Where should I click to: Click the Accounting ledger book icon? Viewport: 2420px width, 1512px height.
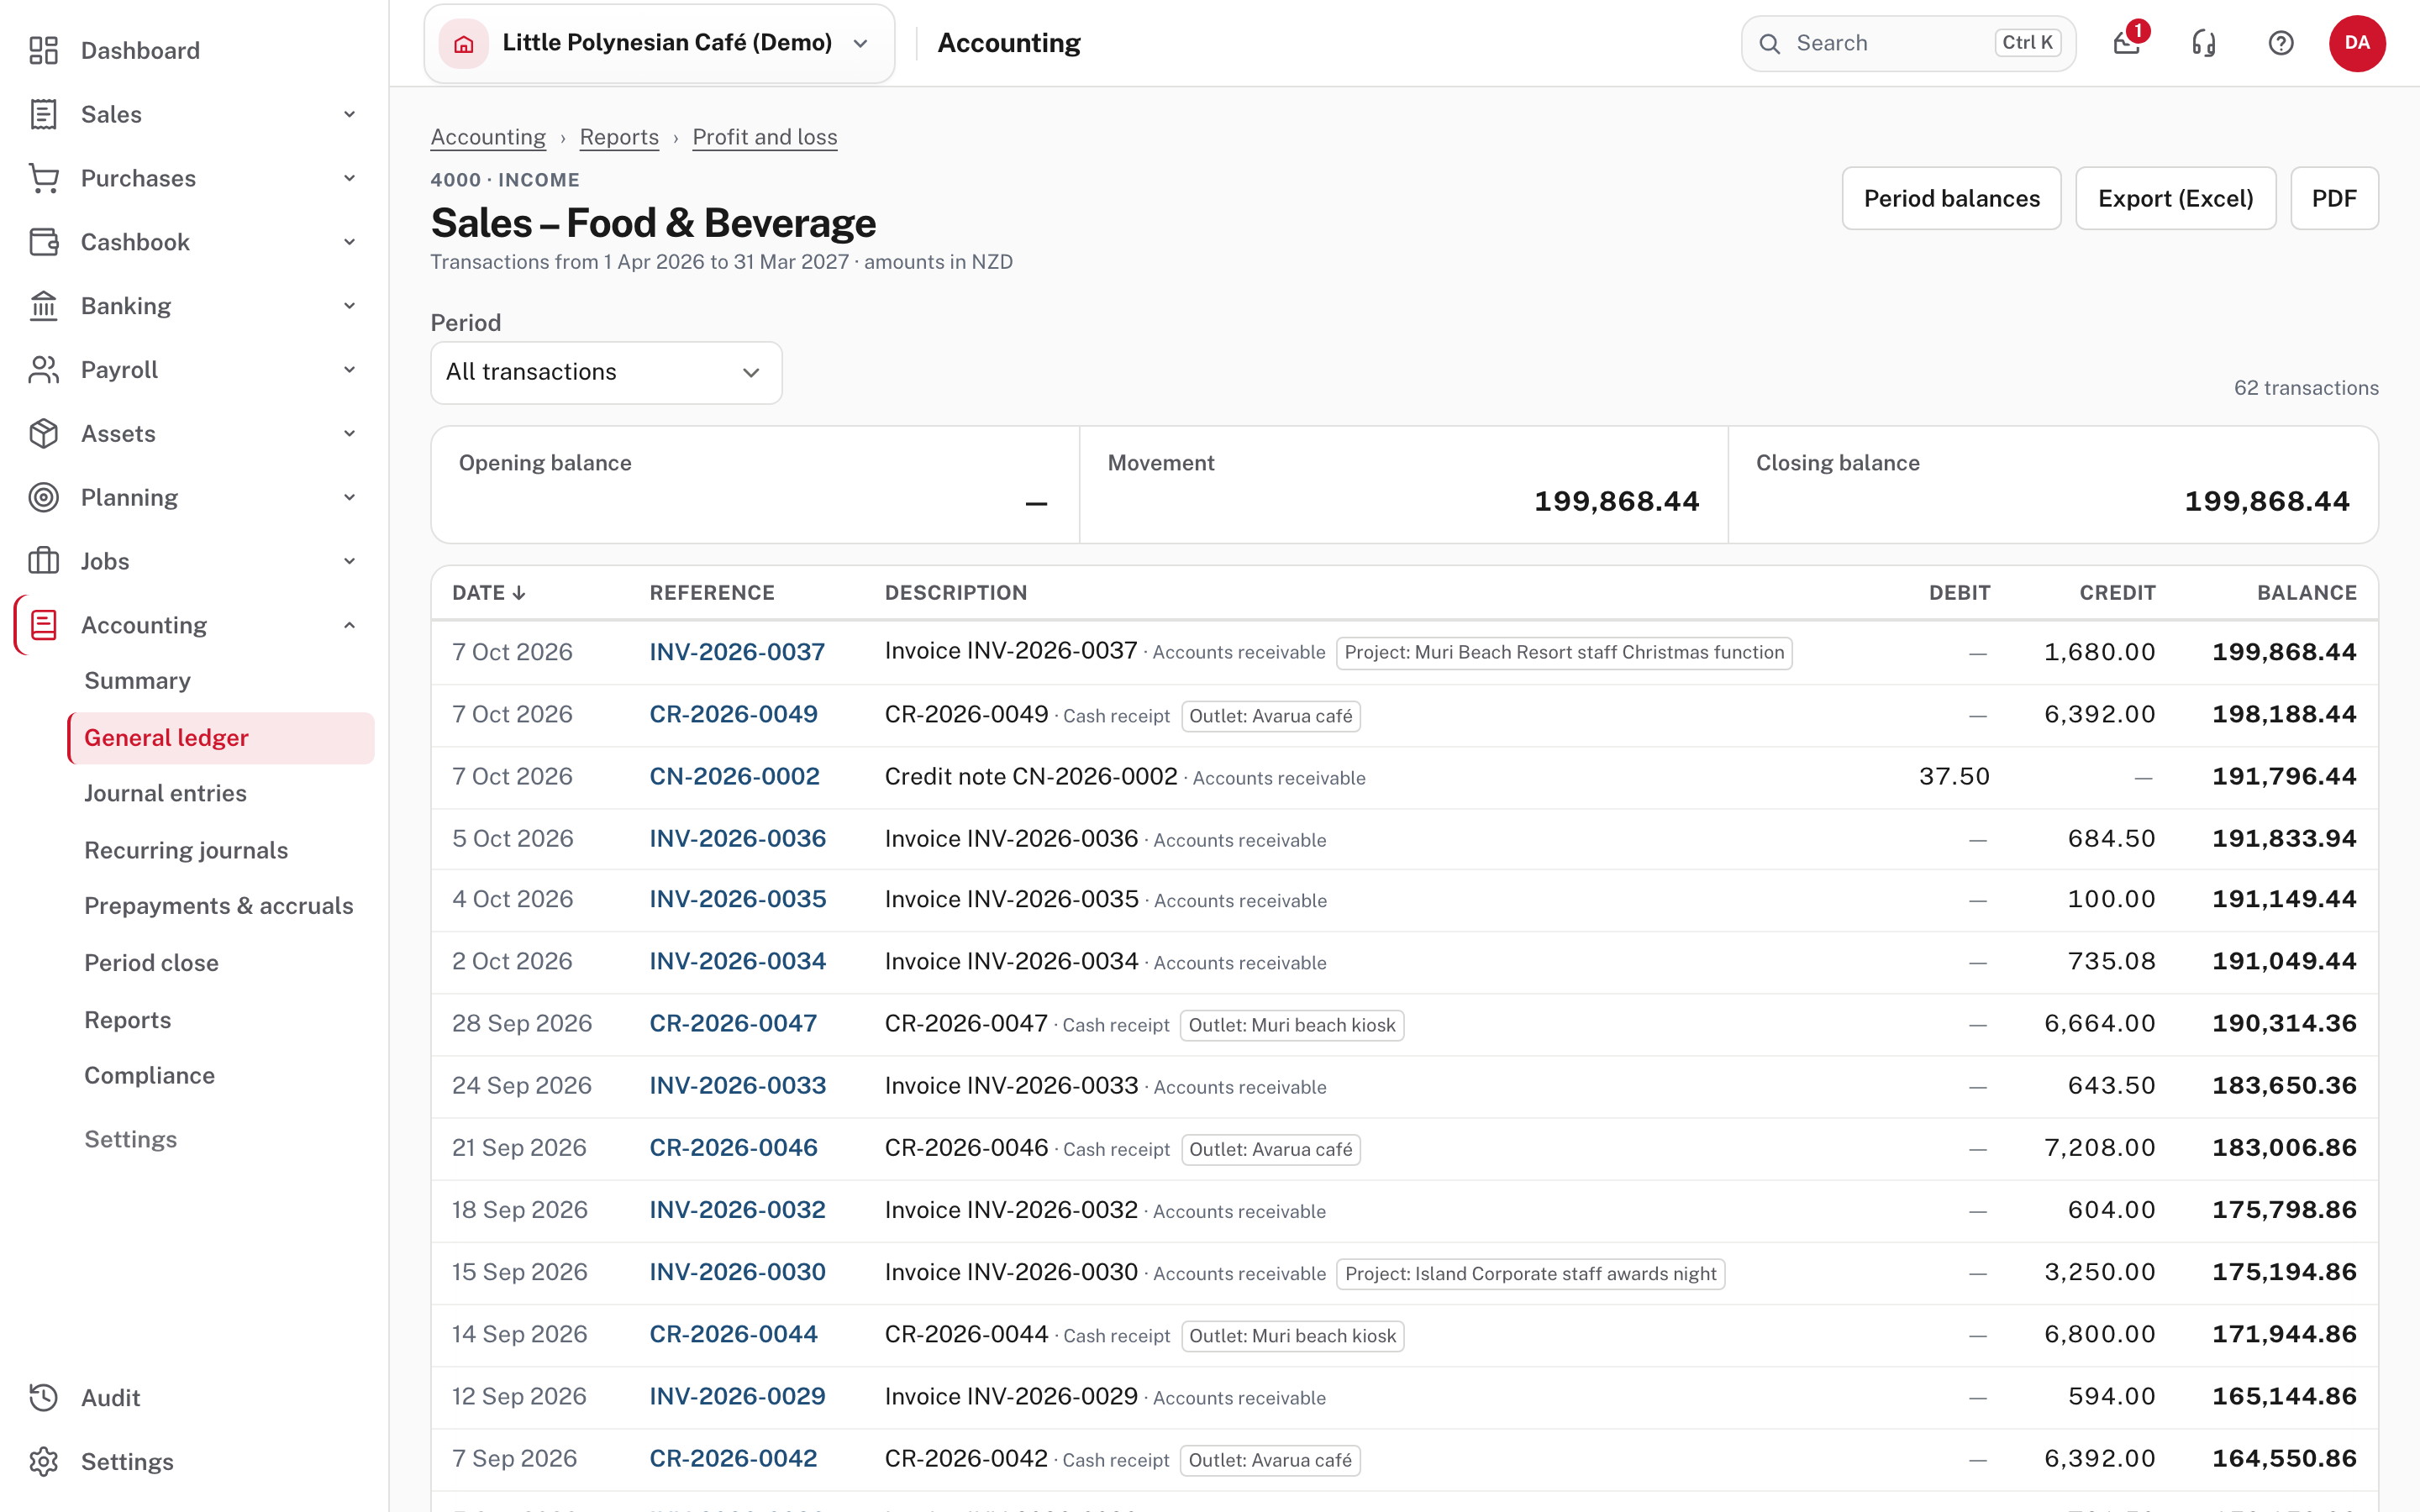click(x=43, y=625)
